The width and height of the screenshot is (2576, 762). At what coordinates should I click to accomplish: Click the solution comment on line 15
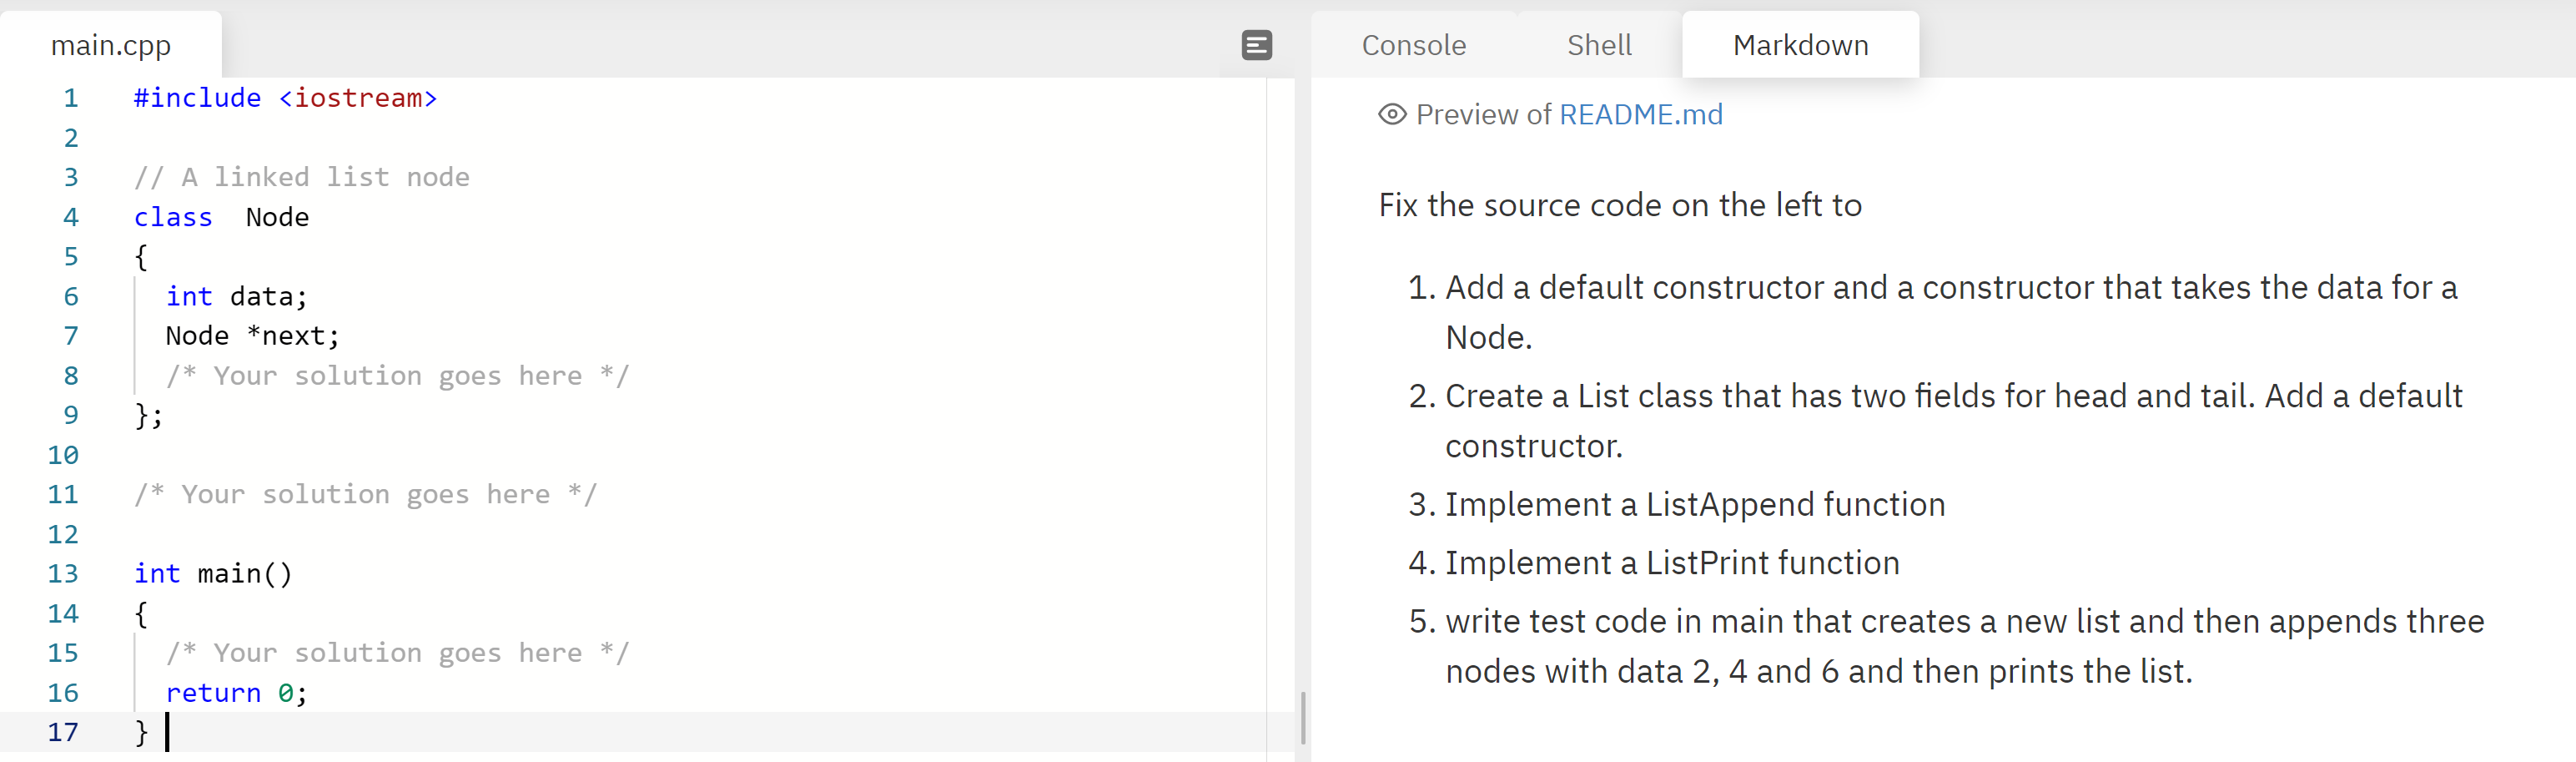click(397, 653)
